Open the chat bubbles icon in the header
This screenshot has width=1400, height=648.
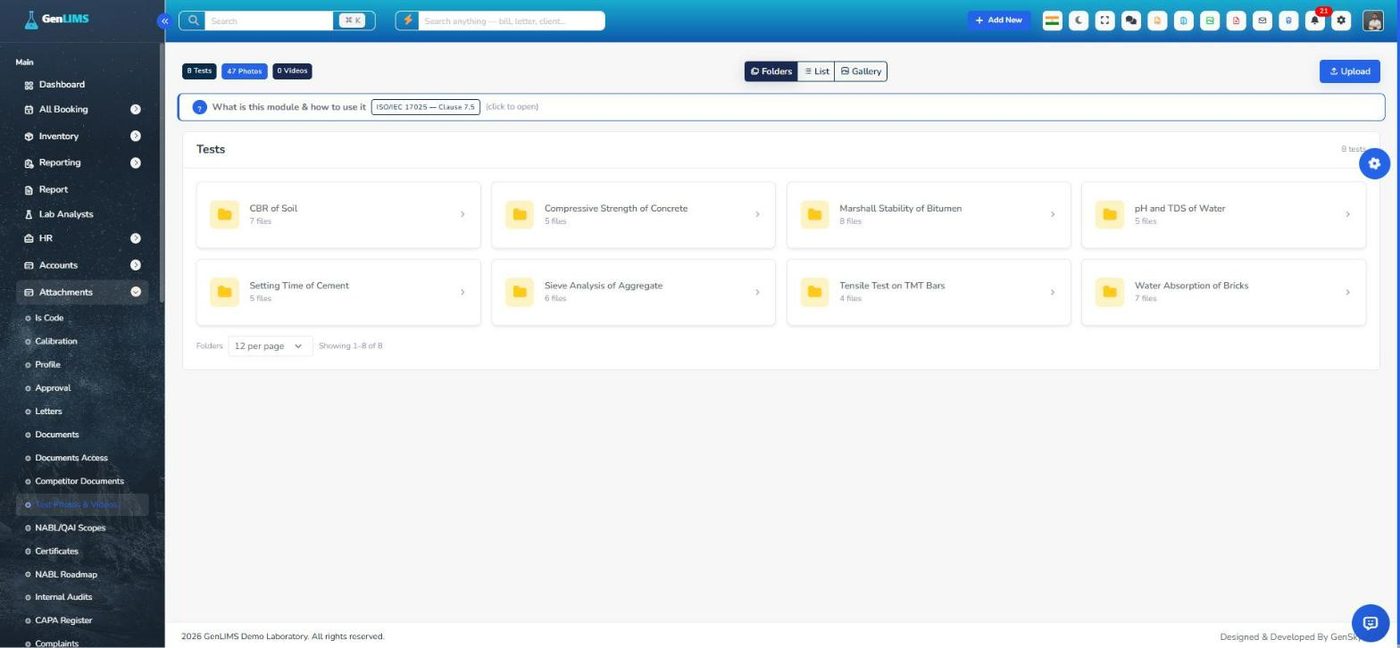point(1131,20)
